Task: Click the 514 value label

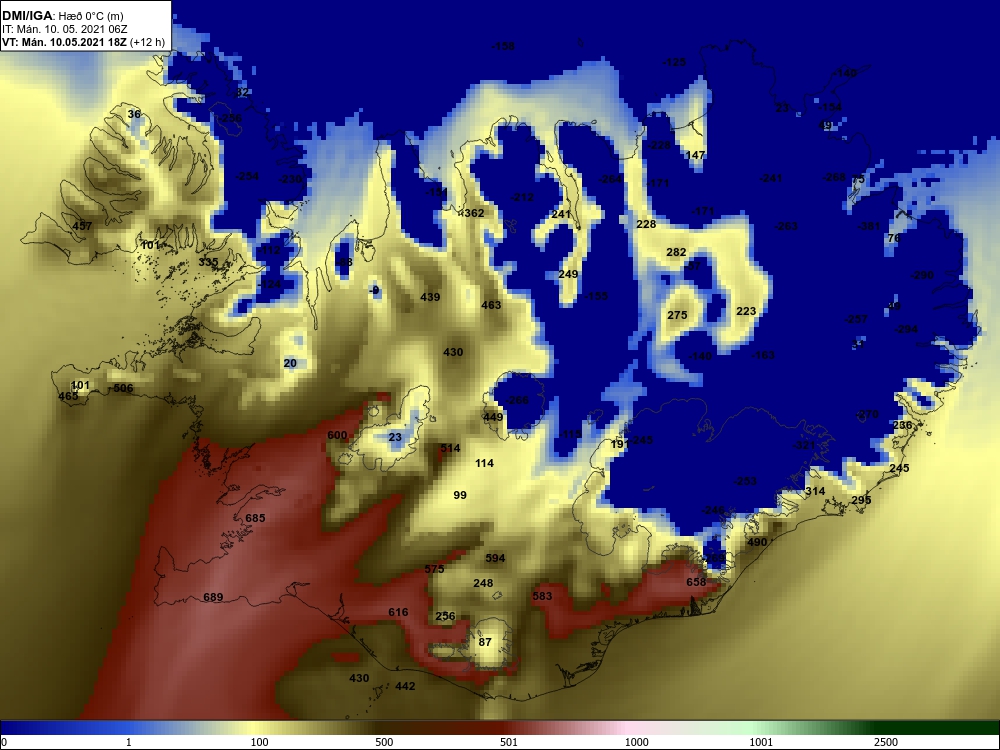Action: (450, 448)
